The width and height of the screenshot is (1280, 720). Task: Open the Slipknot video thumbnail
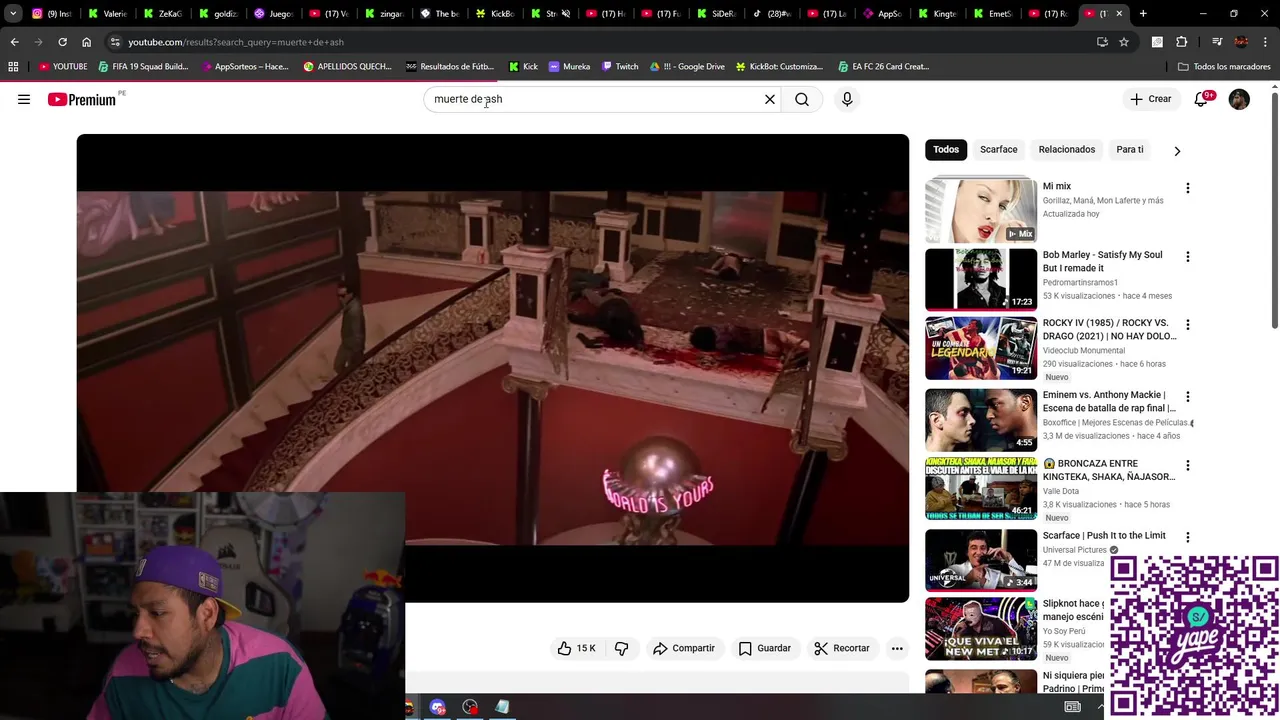[981, 629]
